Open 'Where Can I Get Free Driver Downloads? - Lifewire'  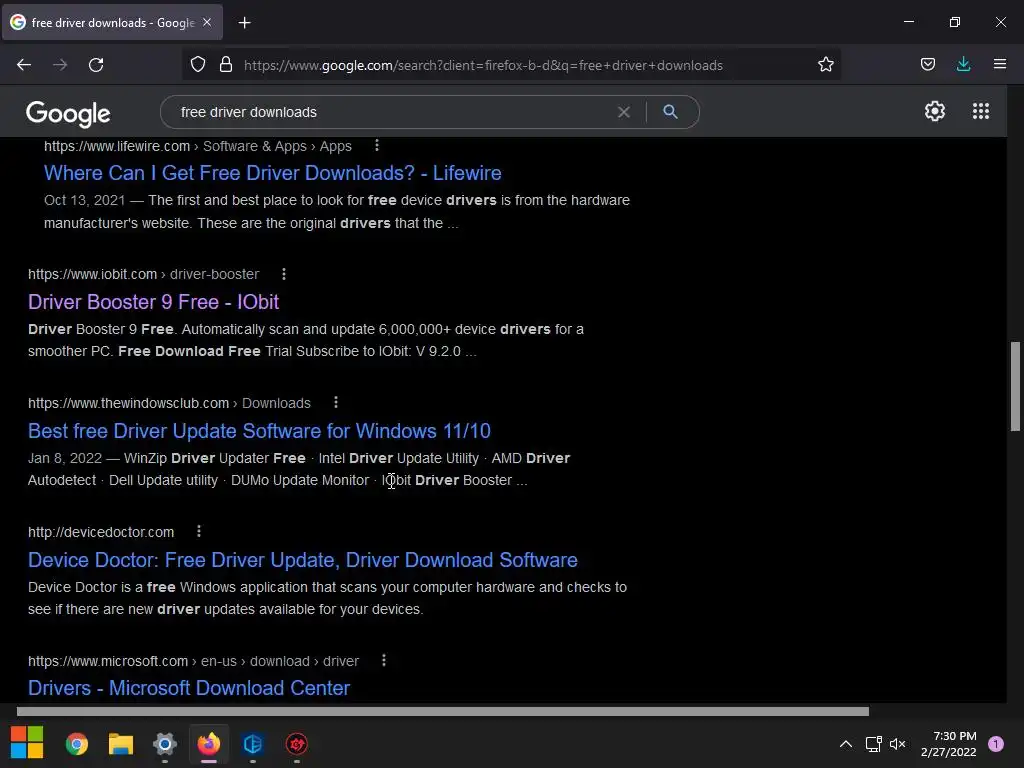[272, 173]
